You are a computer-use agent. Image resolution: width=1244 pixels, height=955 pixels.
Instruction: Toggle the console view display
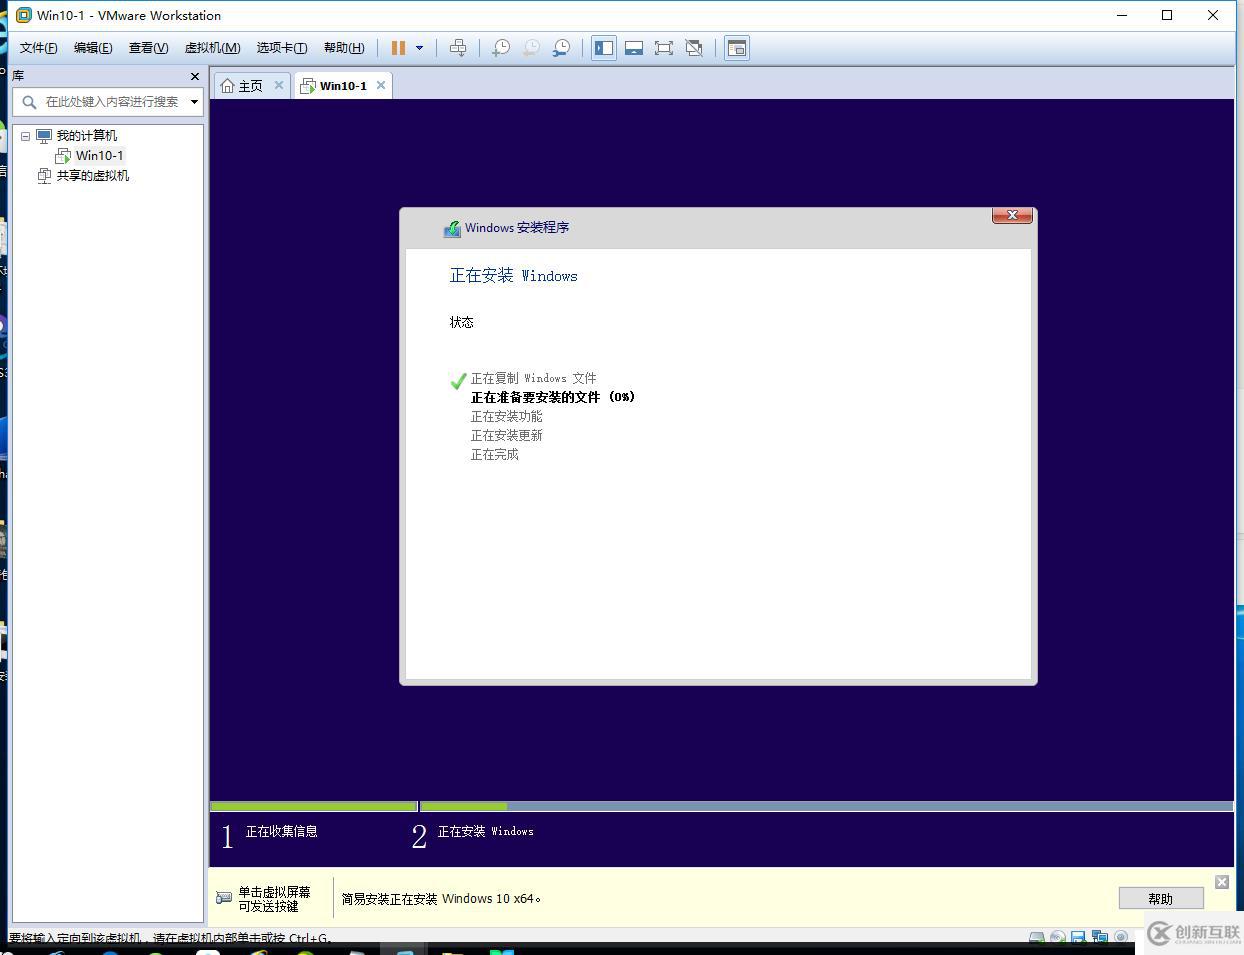point(737,47)
